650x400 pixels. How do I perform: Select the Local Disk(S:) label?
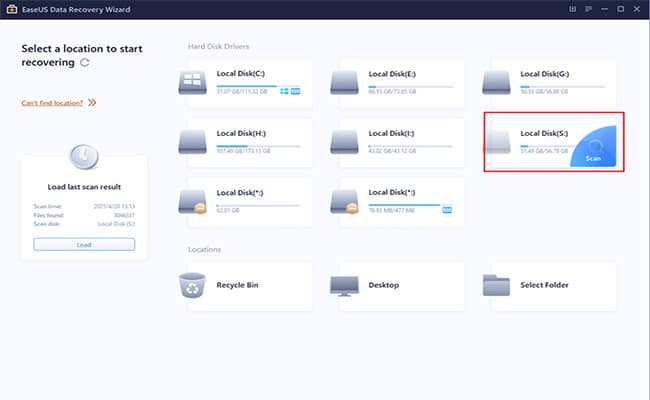tap(544, 133)
